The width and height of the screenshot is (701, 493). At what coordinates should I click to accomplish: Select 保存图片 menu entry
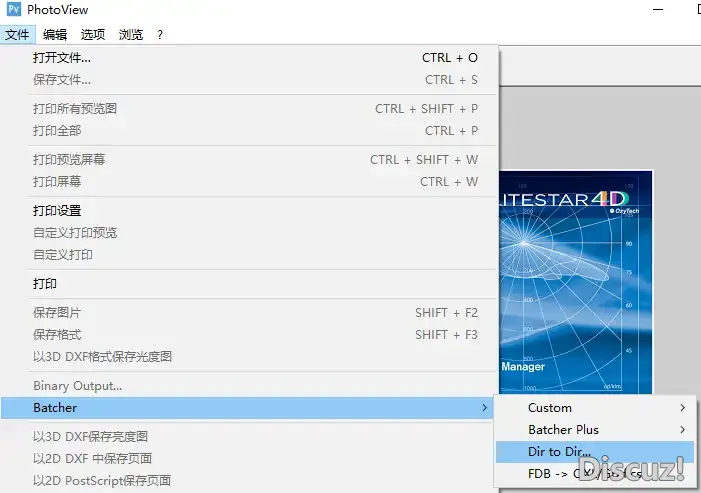pyautogui.click(x=255, y=312)
